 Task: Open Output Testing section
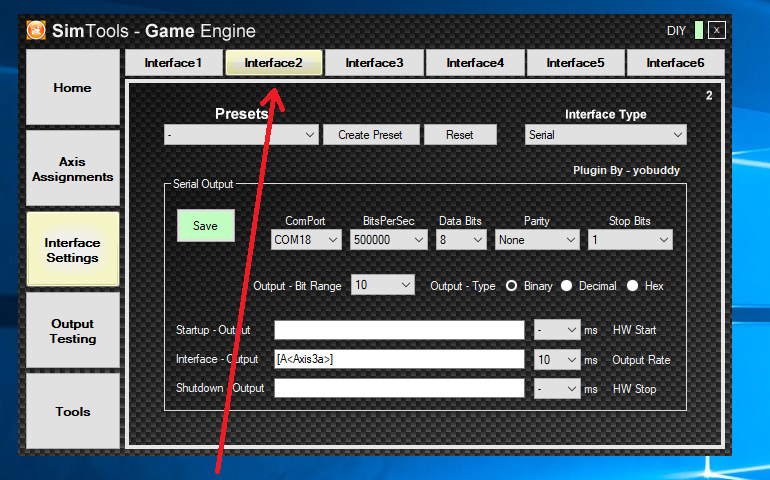tap(73, 331)
